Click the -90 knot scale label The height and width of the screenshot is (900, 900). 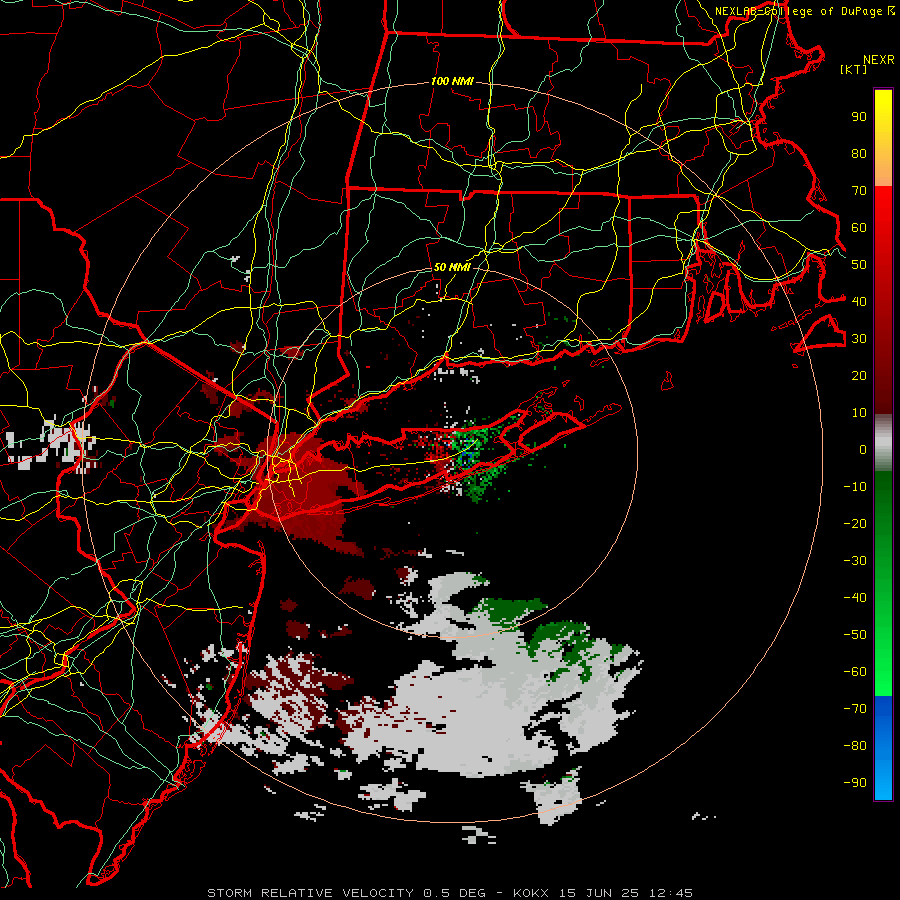pos(855,782)
